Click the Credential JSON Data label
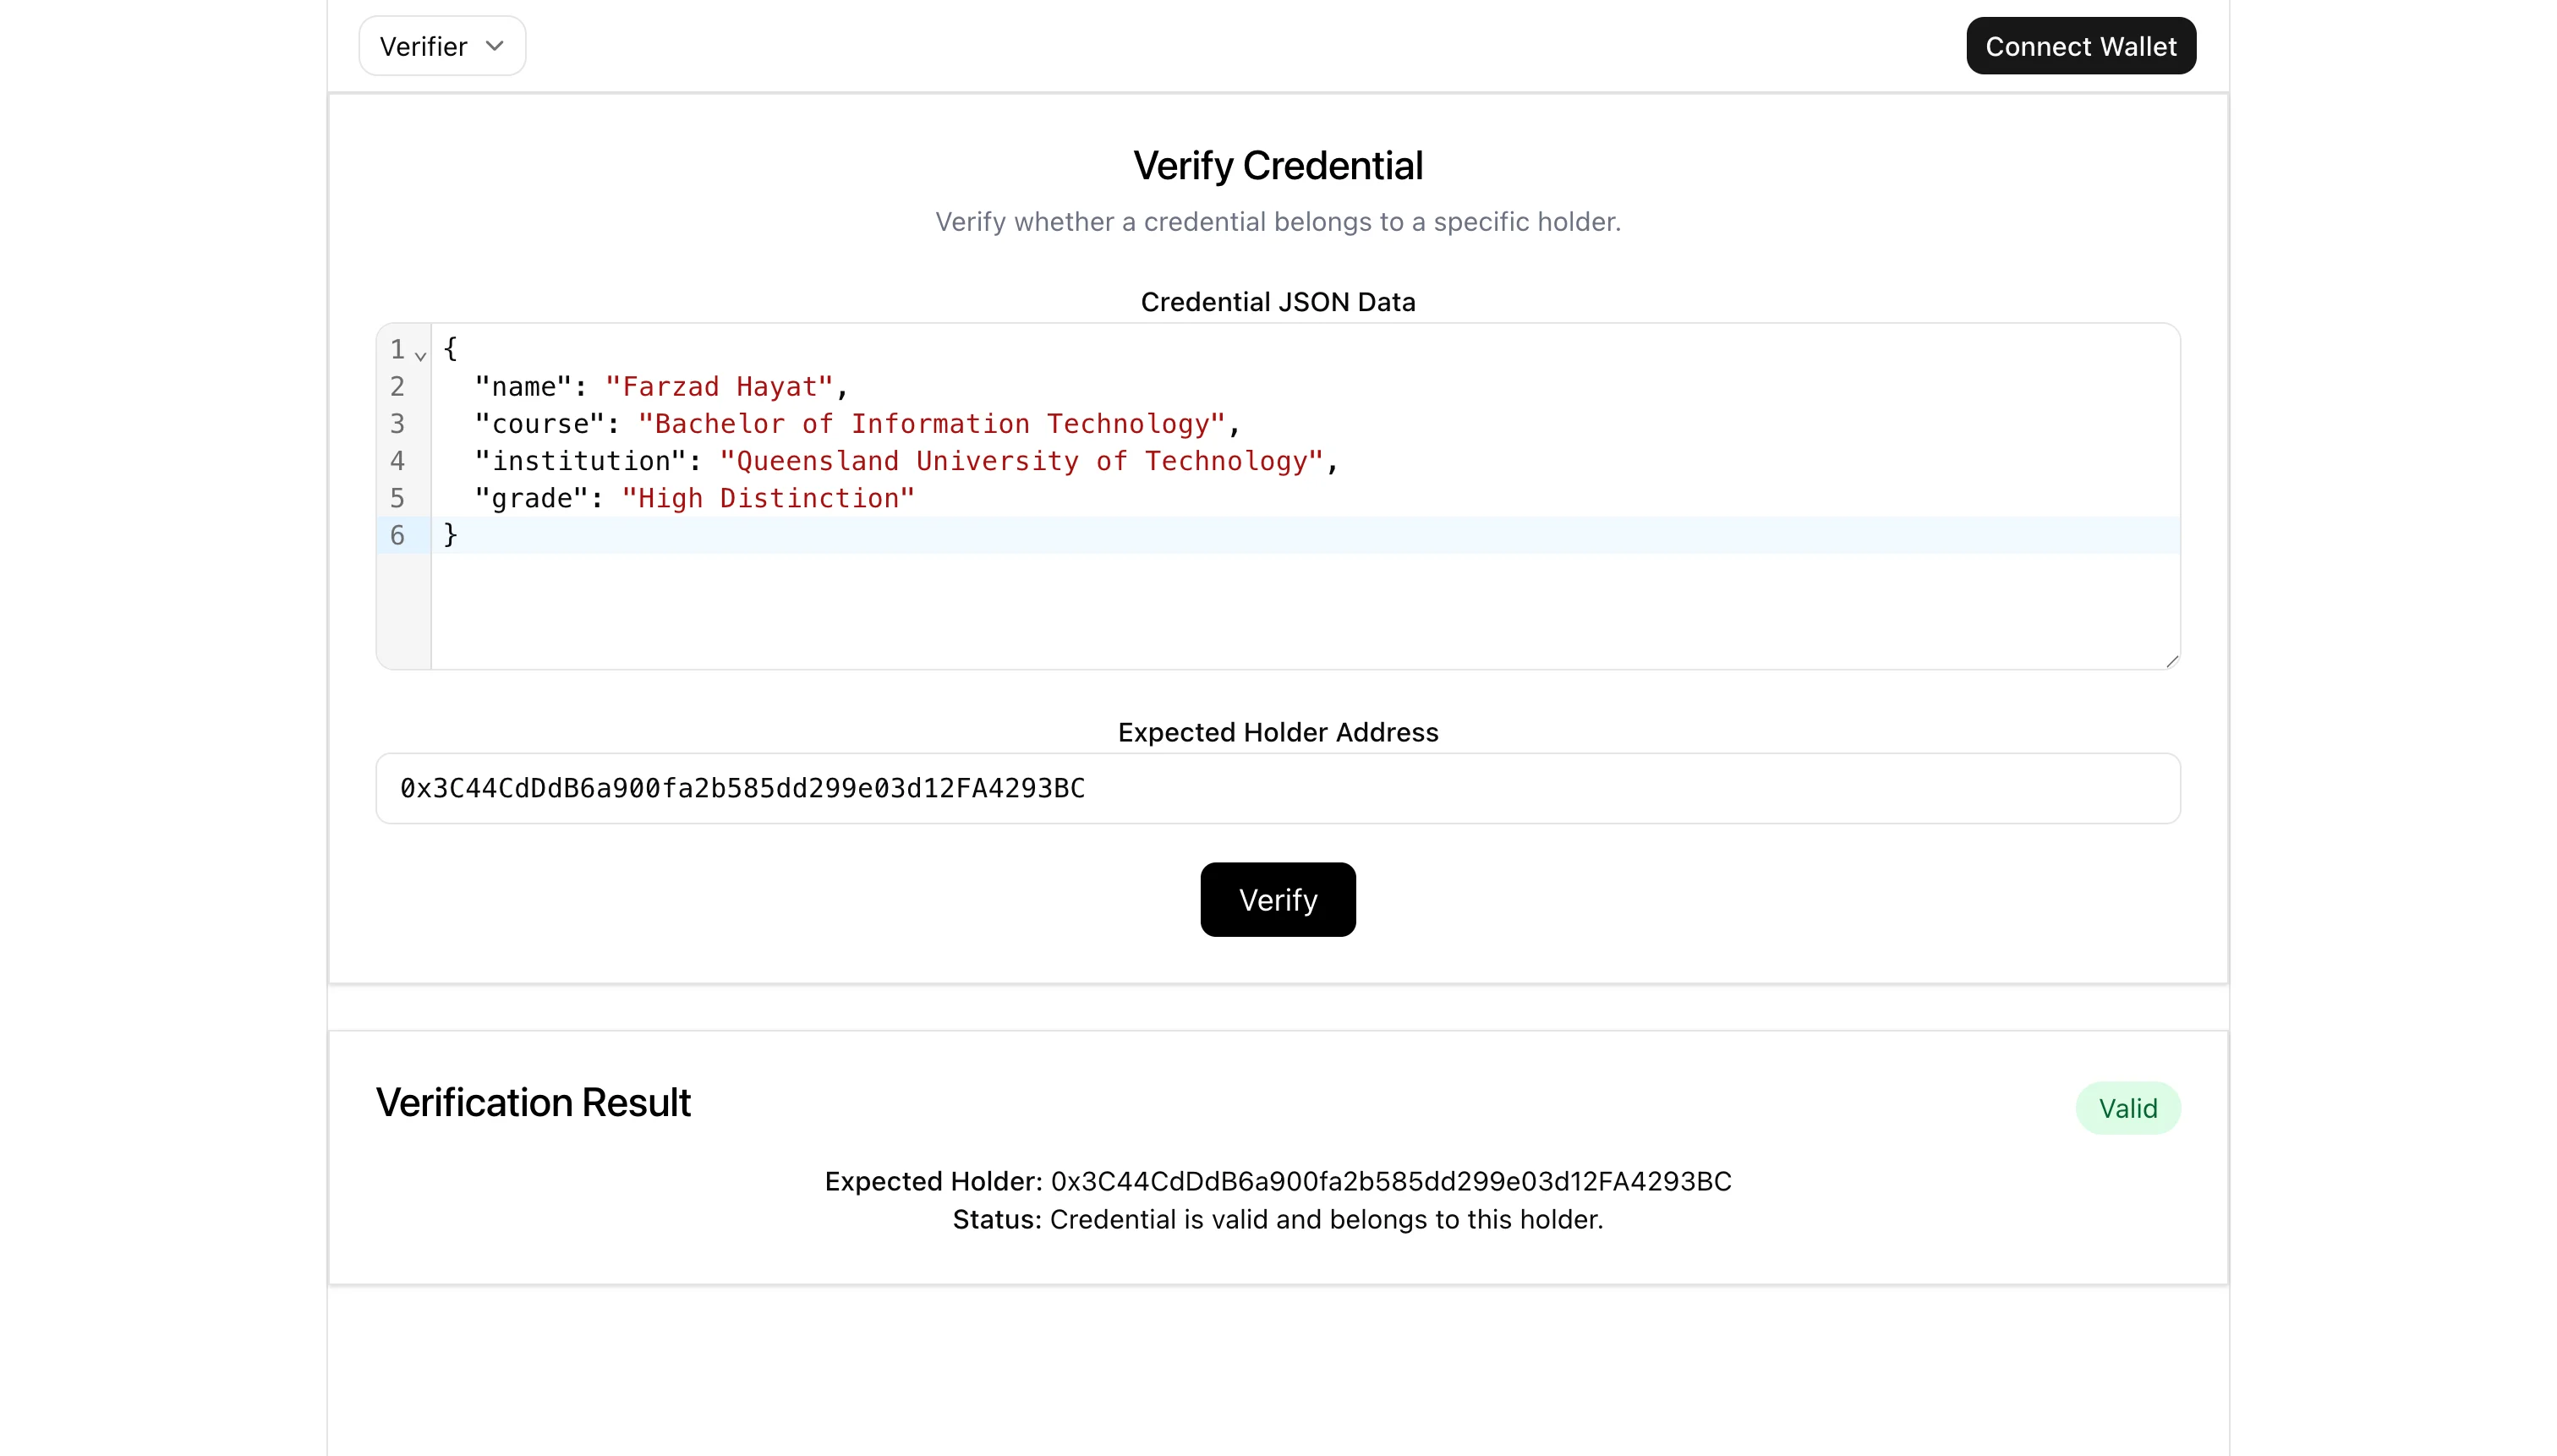Viewport: 2557px width, 1456px height. [1277, 302]
